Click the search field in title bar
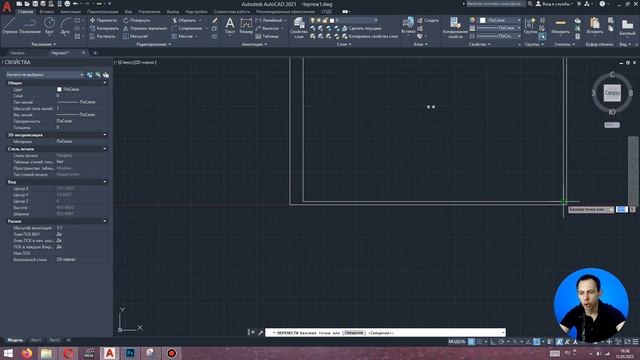Viewport: 640px width, 360px height. click(496, 4)
